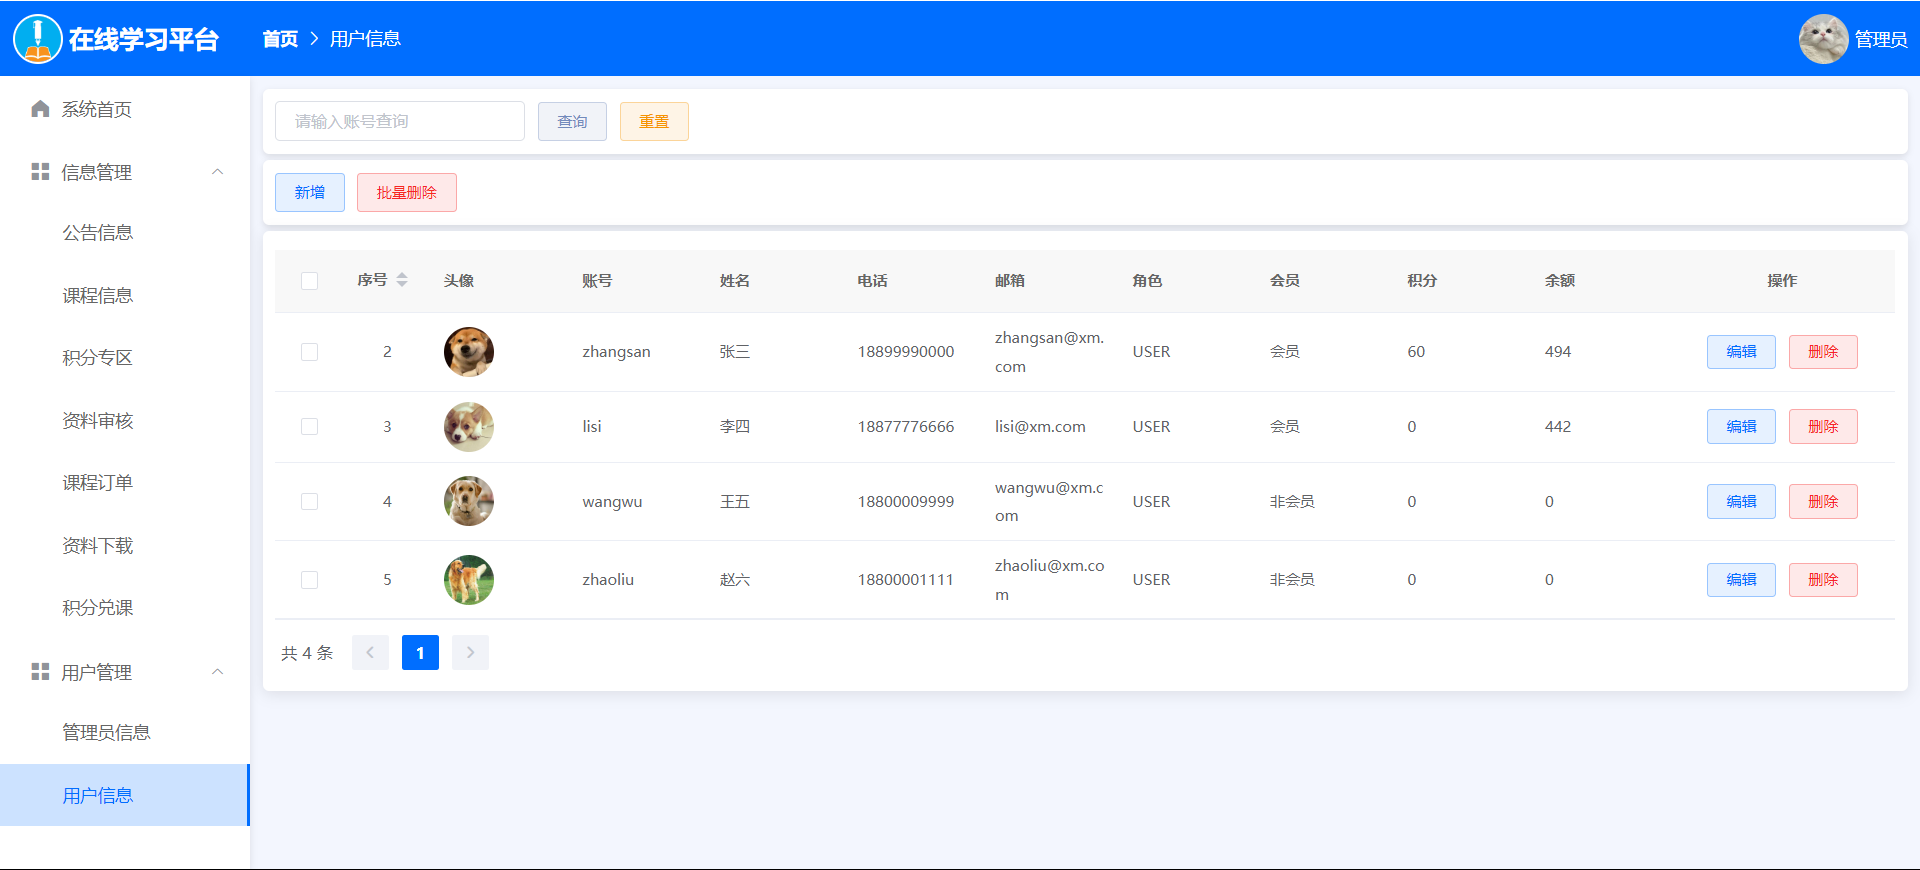Click the 管理员 username in header
1920x870 pixels.
pyautogui.click(x=1881, y=39)
